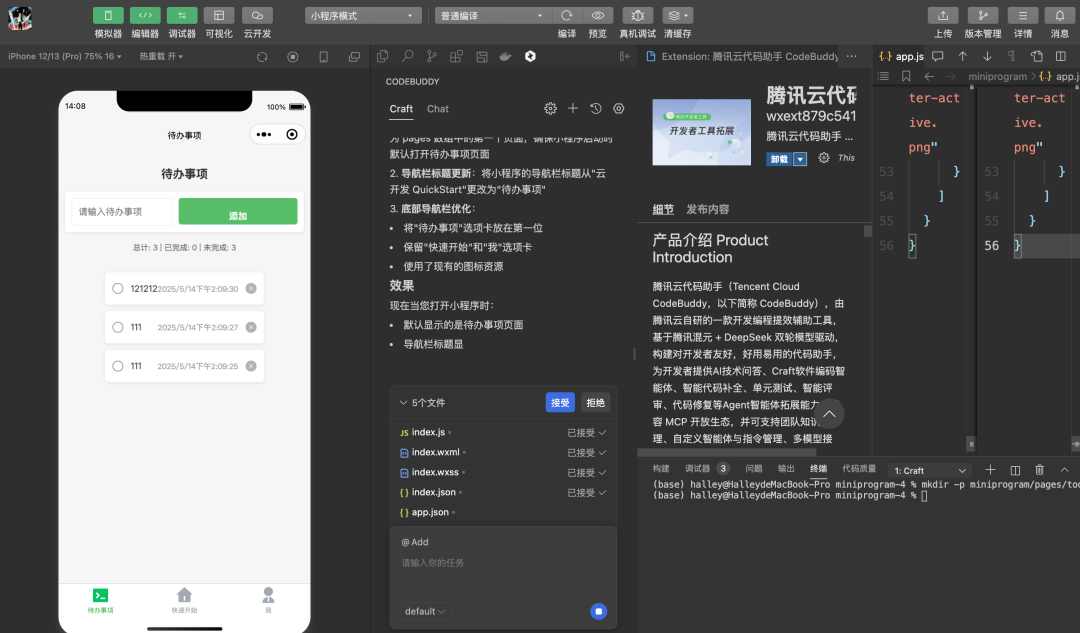
Task: Click the 拒绝 reject button
Action: 595,402
